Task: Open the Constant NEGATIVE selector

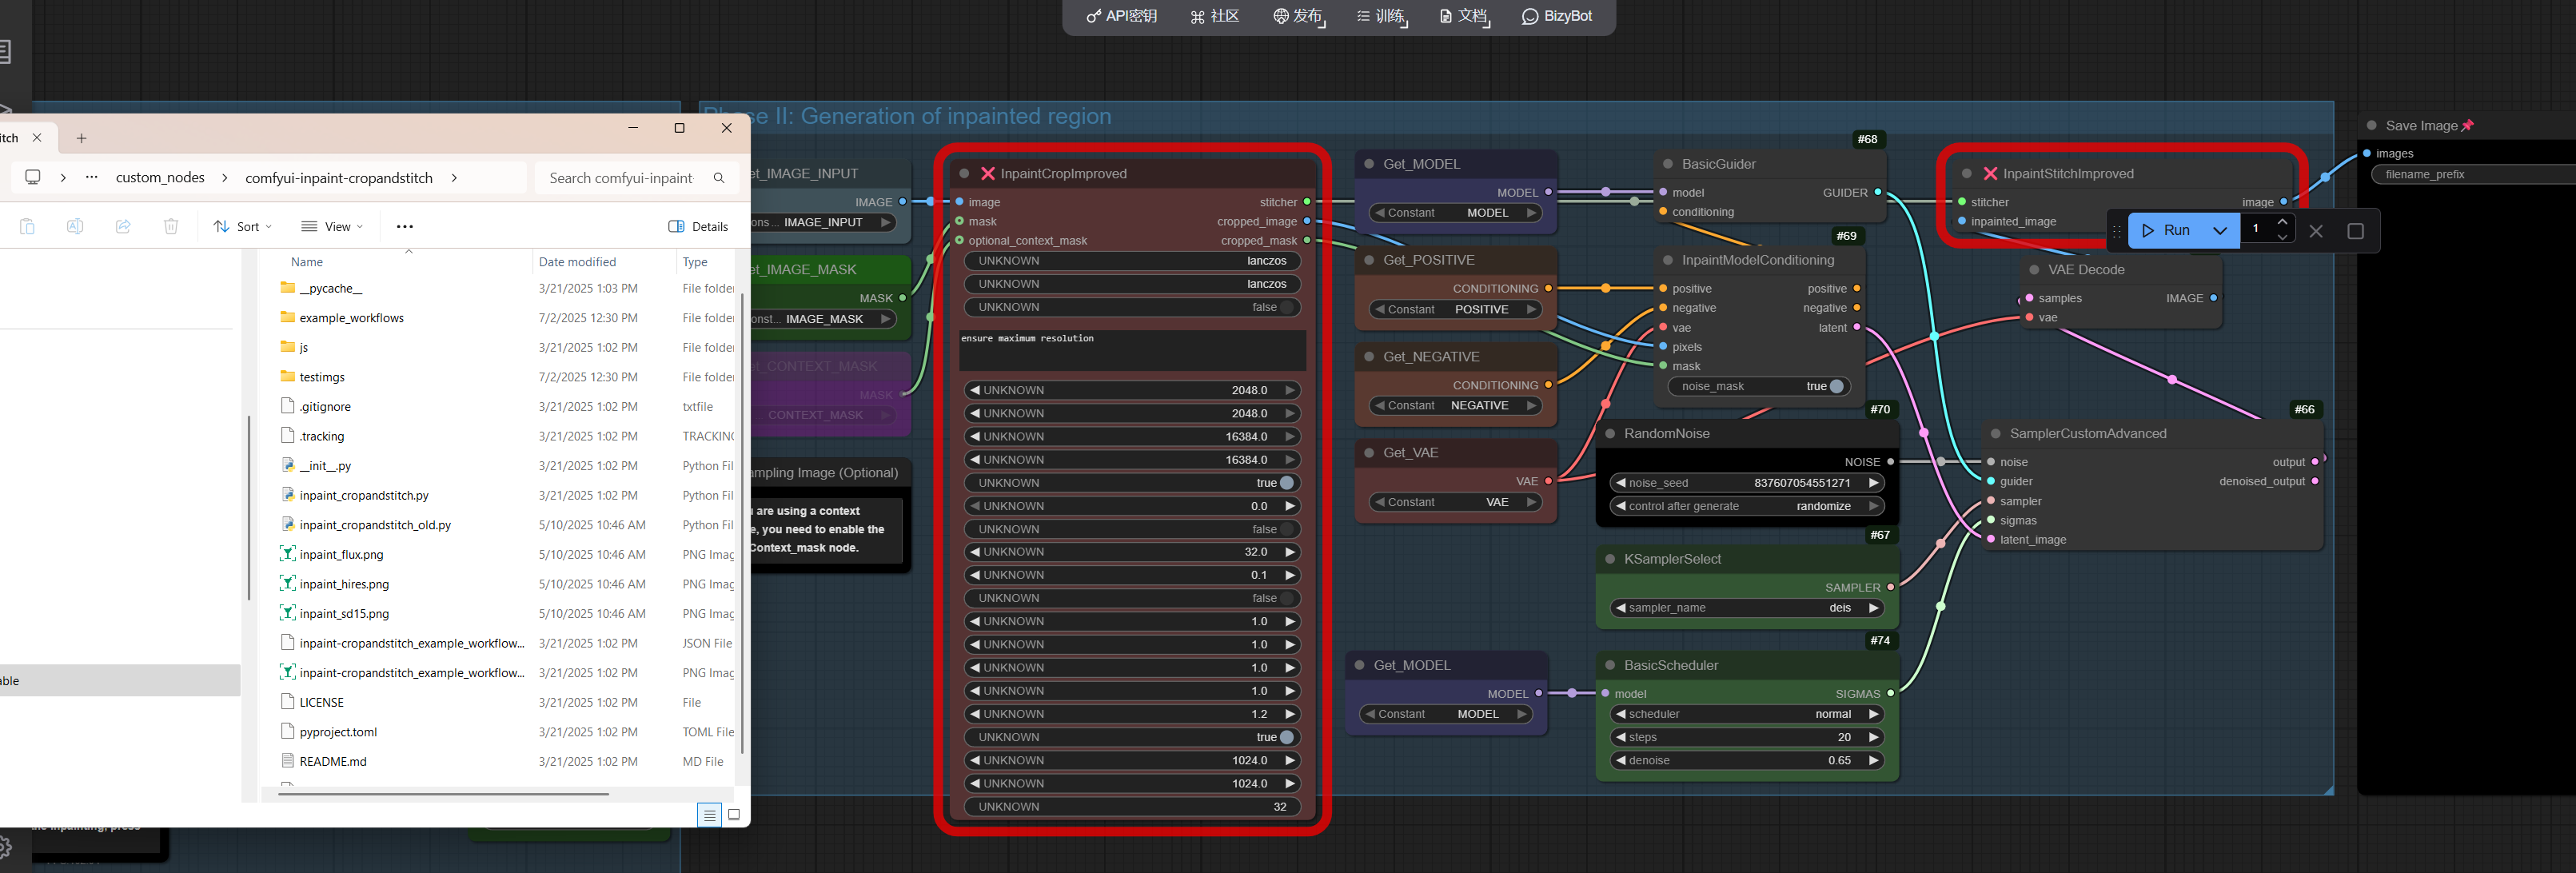Action: point(1455,405)
